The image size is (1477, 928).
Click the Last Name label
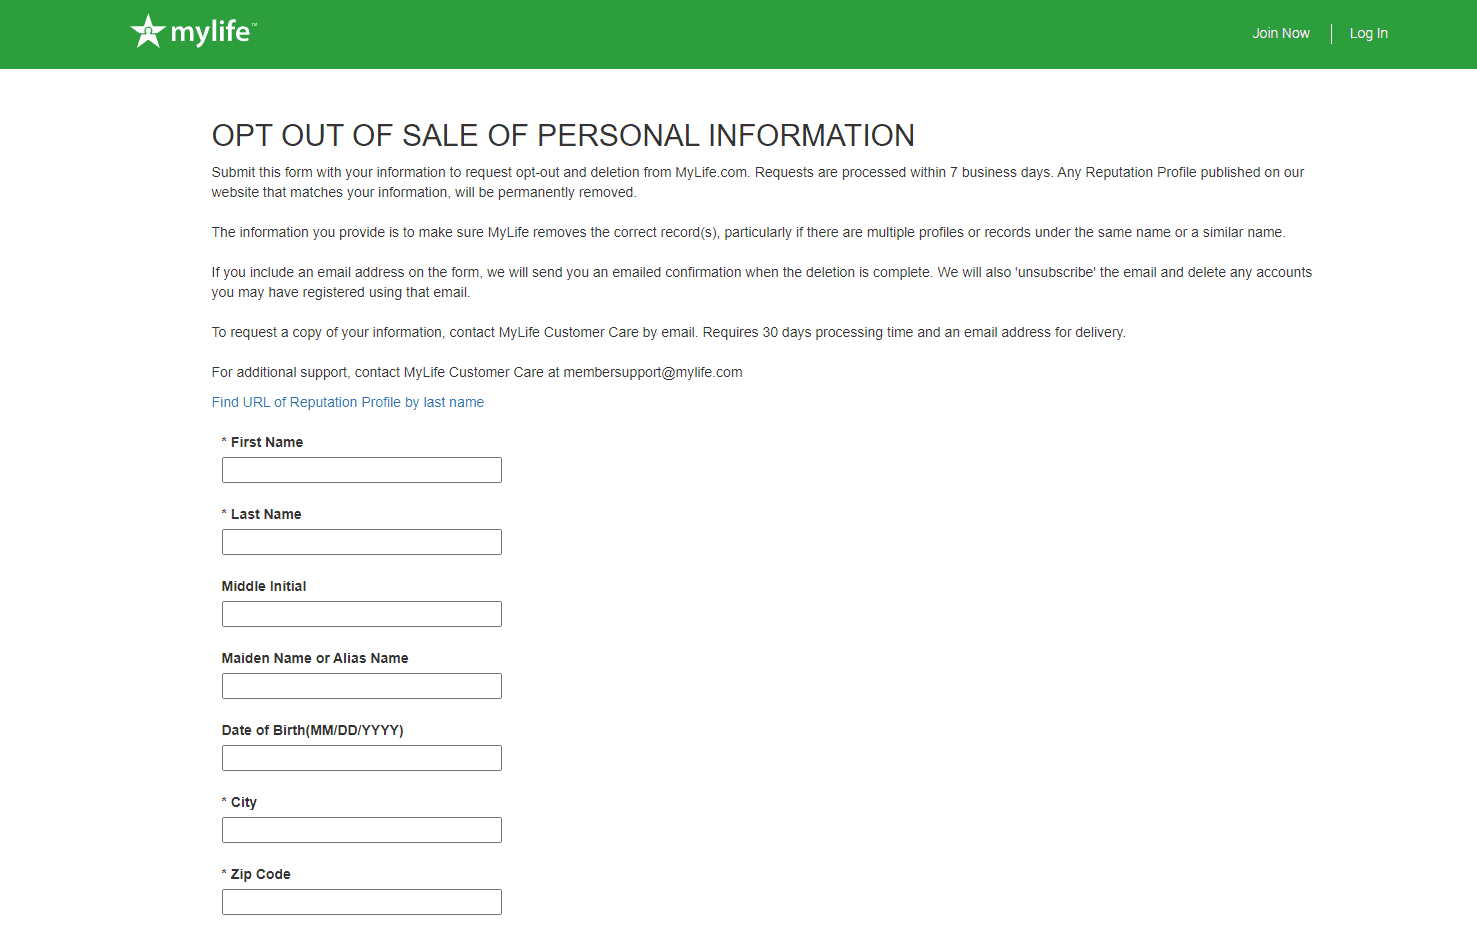pos(266,514)
